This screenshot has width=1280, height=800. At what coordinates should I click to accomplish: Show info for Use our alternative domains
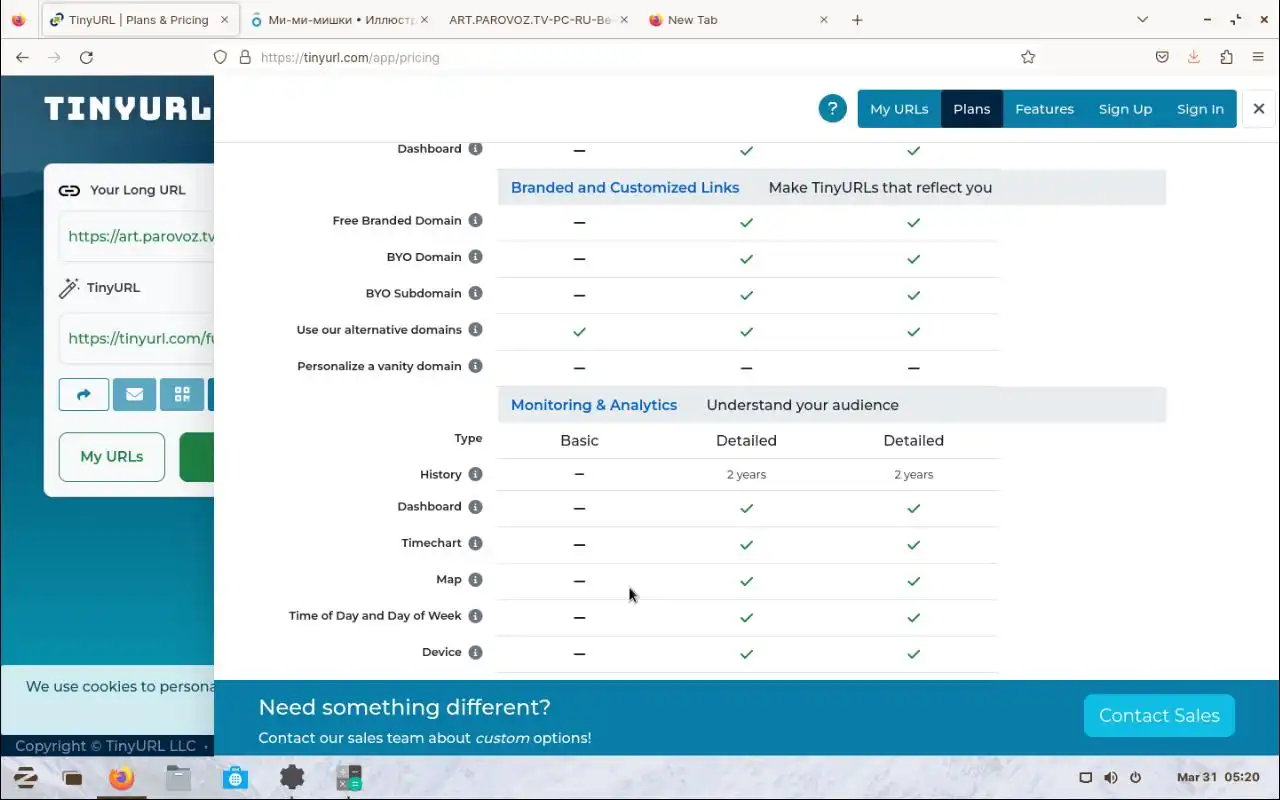pos(476,330)
